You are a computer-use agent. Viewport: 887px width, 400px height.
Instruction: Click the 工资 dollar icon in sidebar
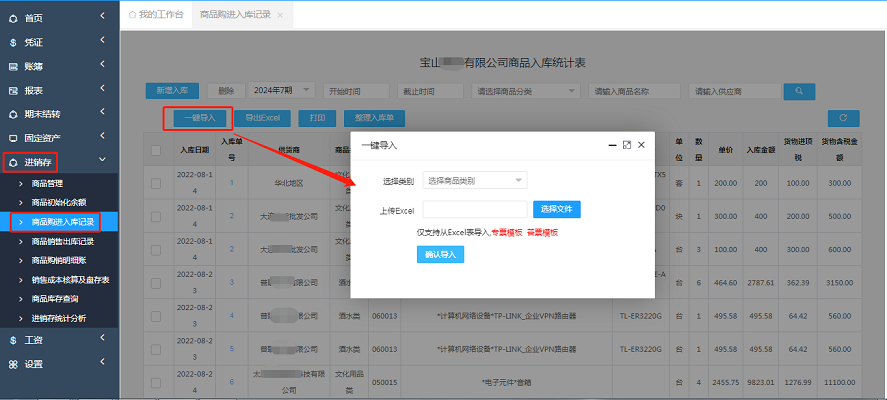click(13, 340)
